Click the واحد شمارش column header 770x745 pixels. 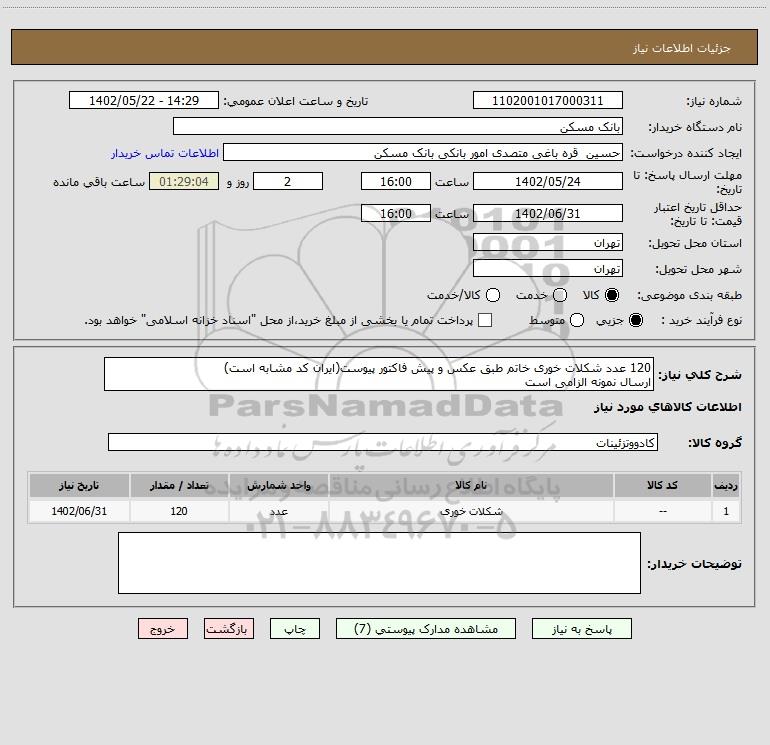point(278,485)
